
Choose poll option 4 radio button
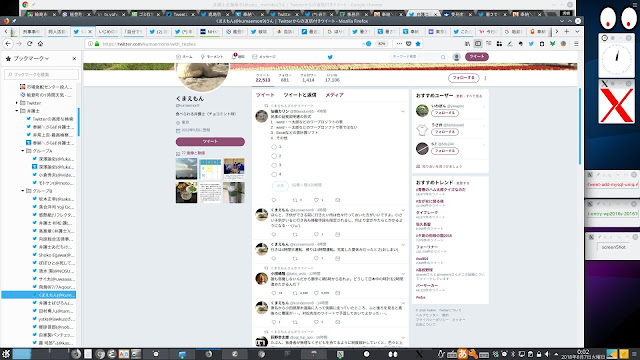tap(274, 174)
